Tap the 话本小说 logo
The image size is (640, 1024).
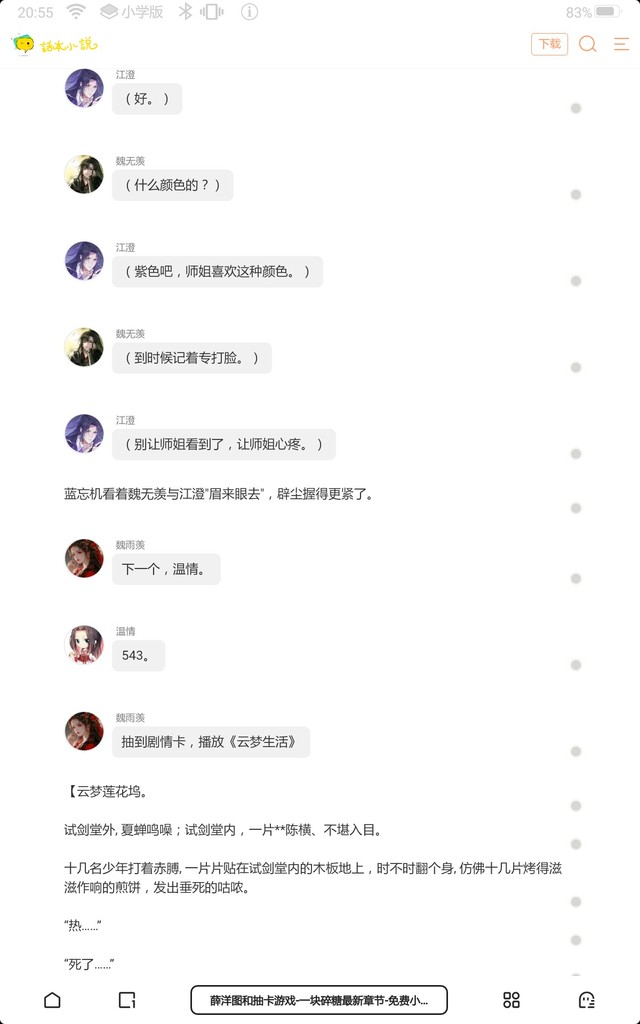(x=55, y=44)
